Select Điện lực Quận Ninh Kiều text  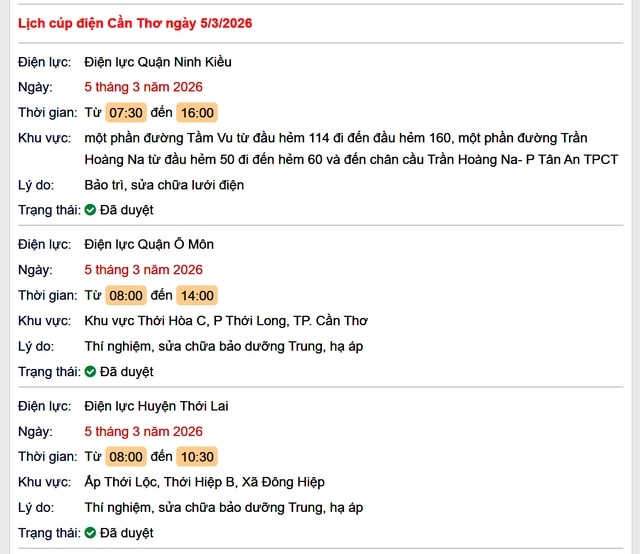point(158,62)
